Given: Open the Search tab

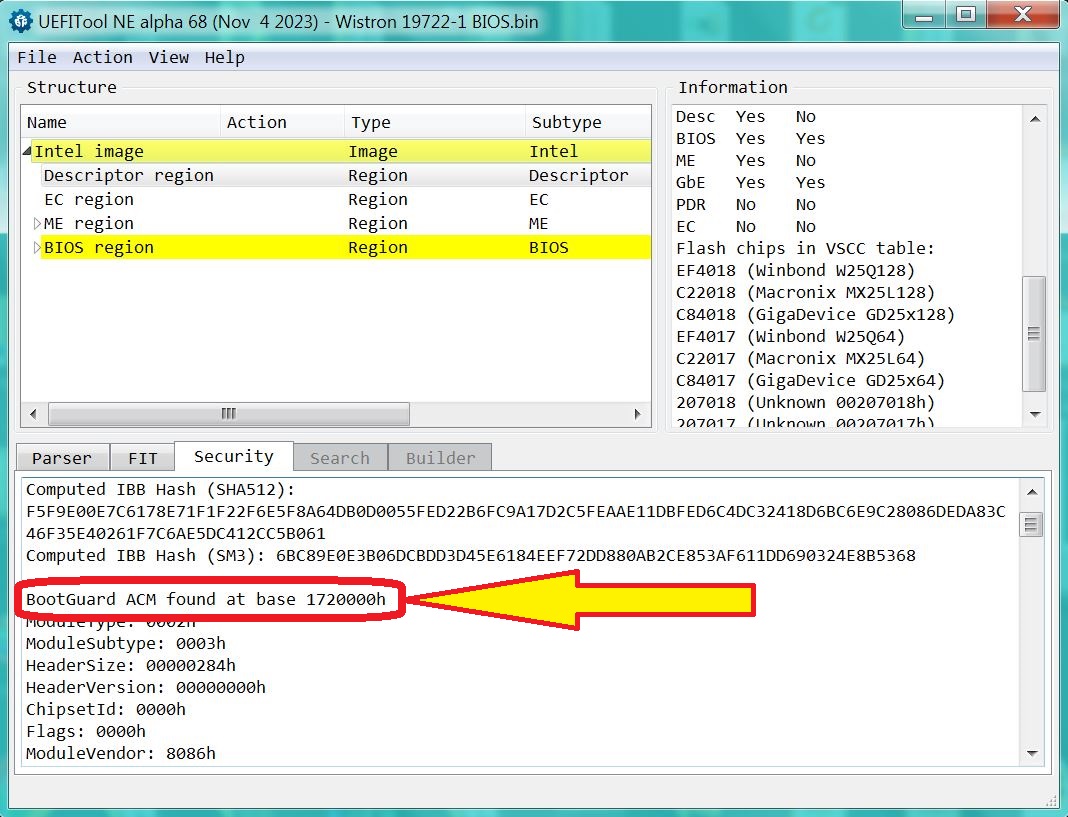Looking at the screenshot, I should pyautogui.click(x=340, y=457).
